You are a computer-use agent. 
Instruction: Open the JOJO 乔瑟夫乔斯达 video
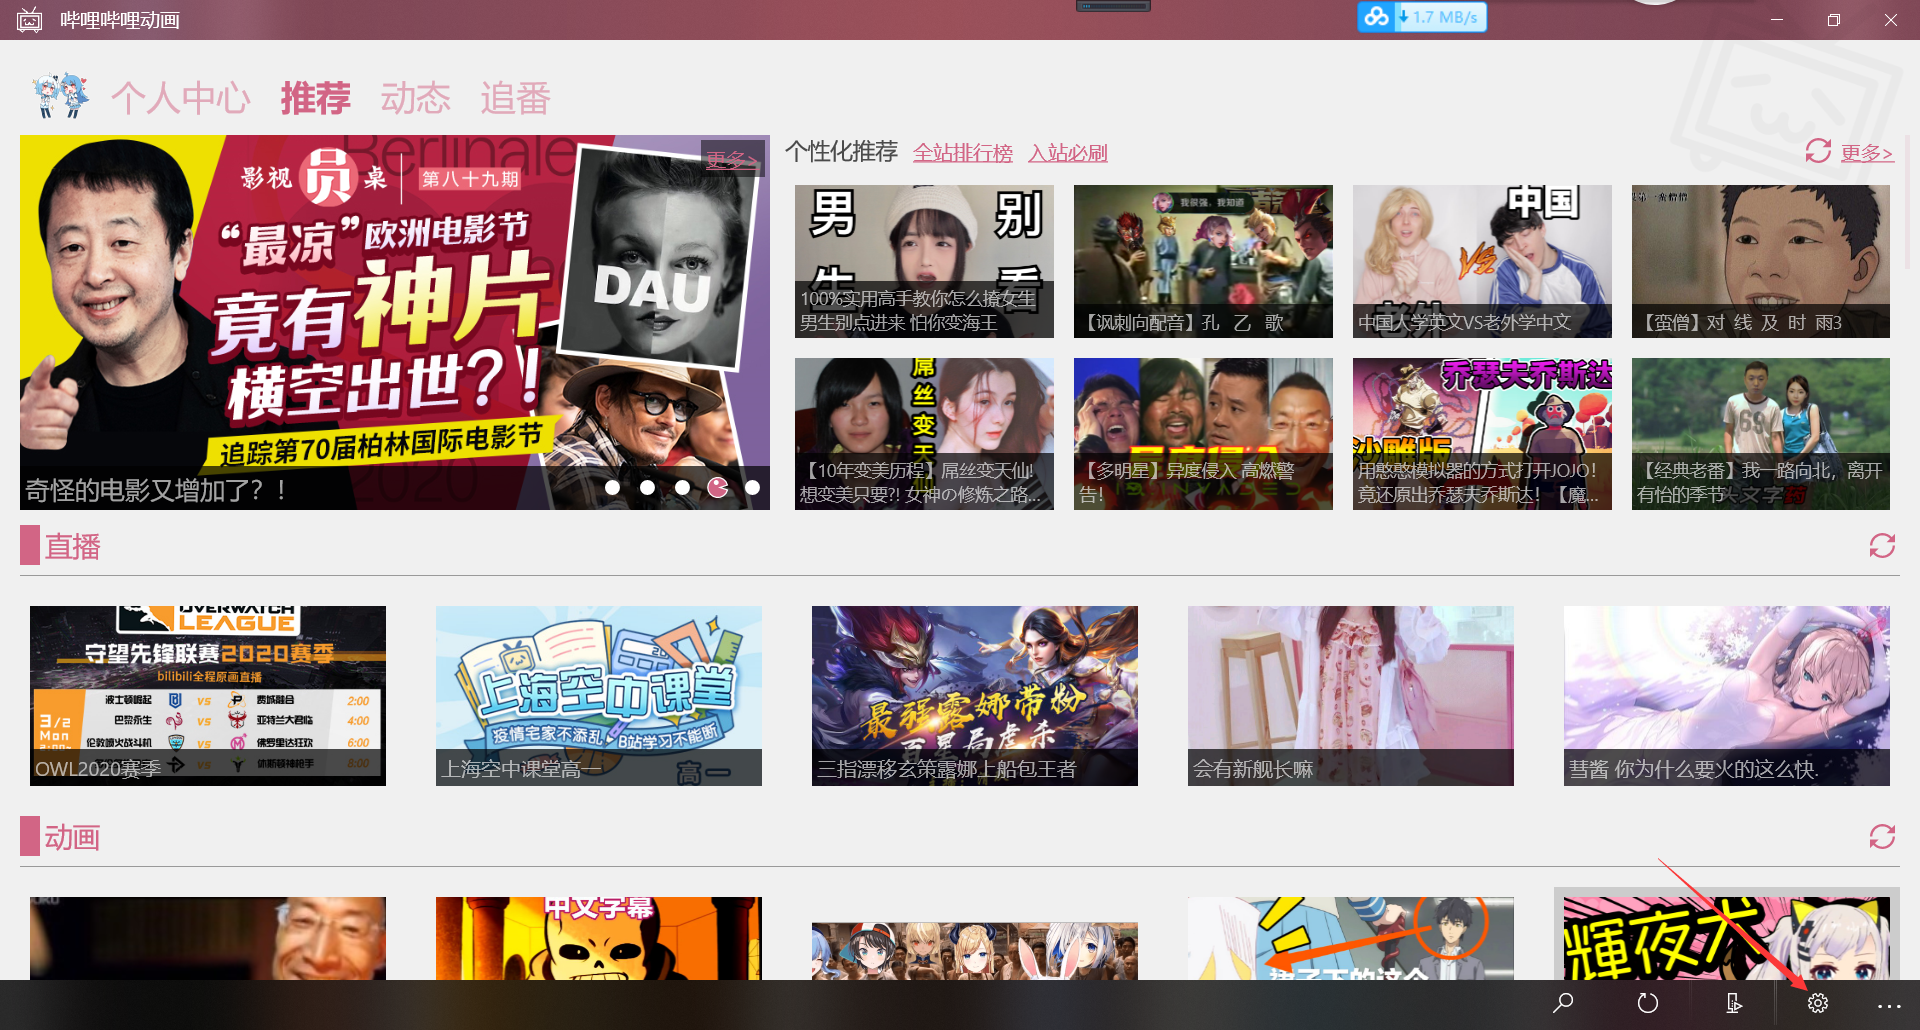click(1482, 434)
